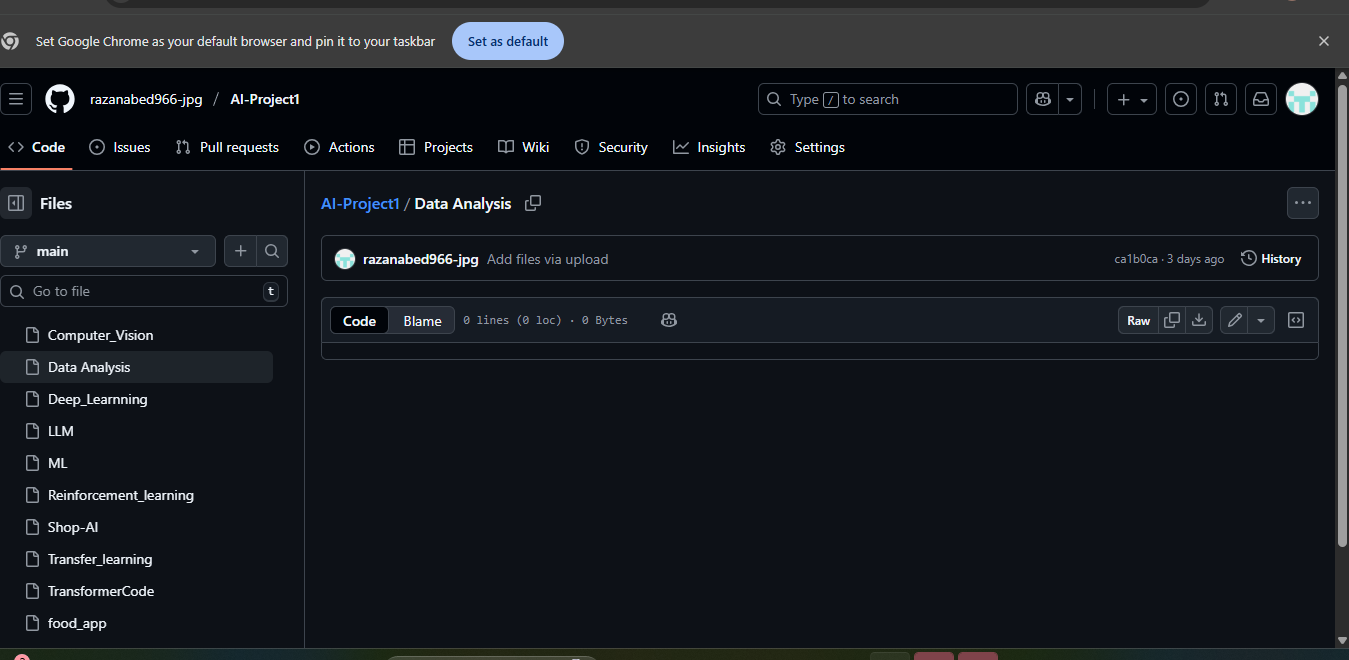Go to GitHub homepage via Octocat logo
The width and height of the screenshot is (1349, 660).
click(60, 99)
